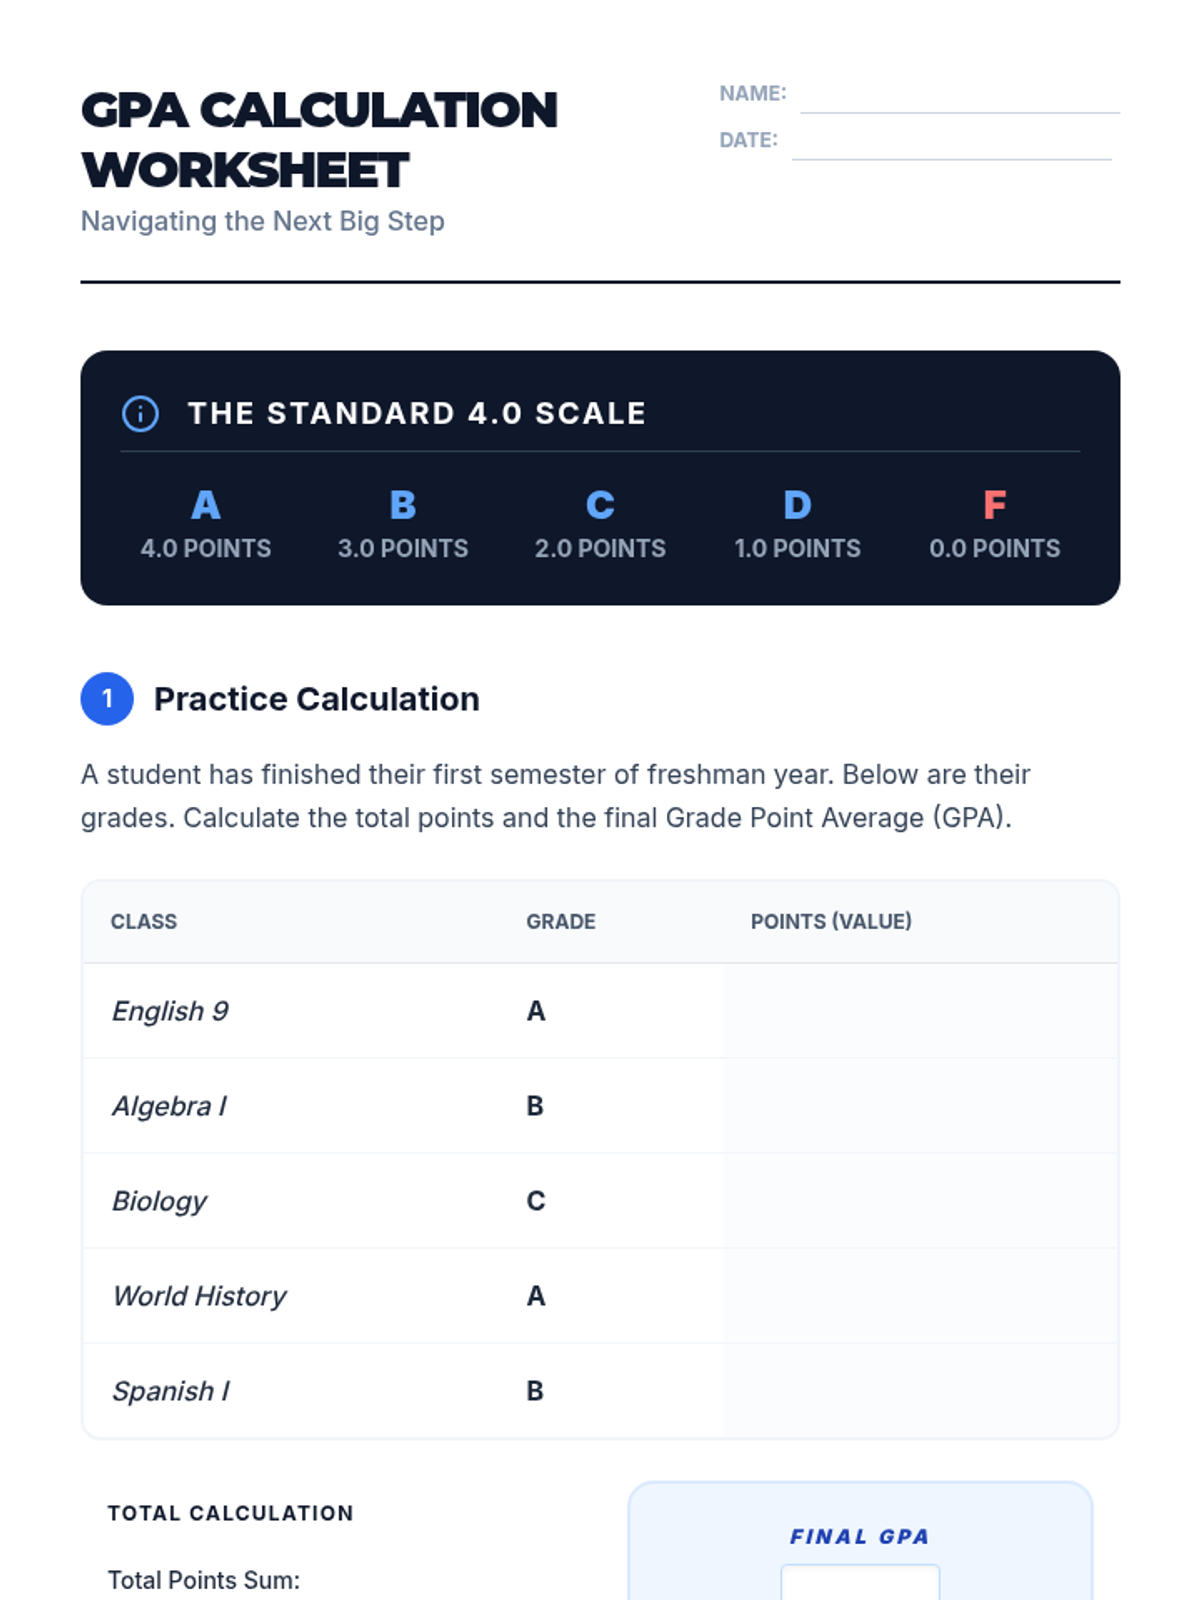Click the points cell for English 9

(x=920, y=1011)
